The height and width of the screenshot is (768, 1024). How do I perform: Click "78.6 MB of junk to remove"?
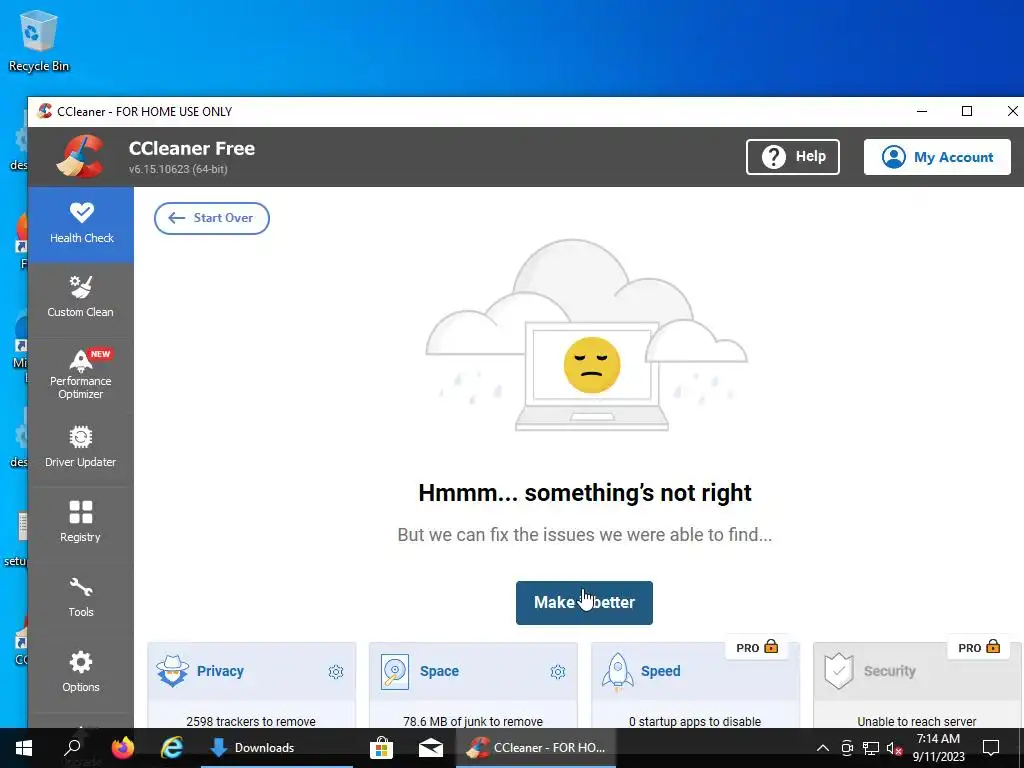point(473,722)
